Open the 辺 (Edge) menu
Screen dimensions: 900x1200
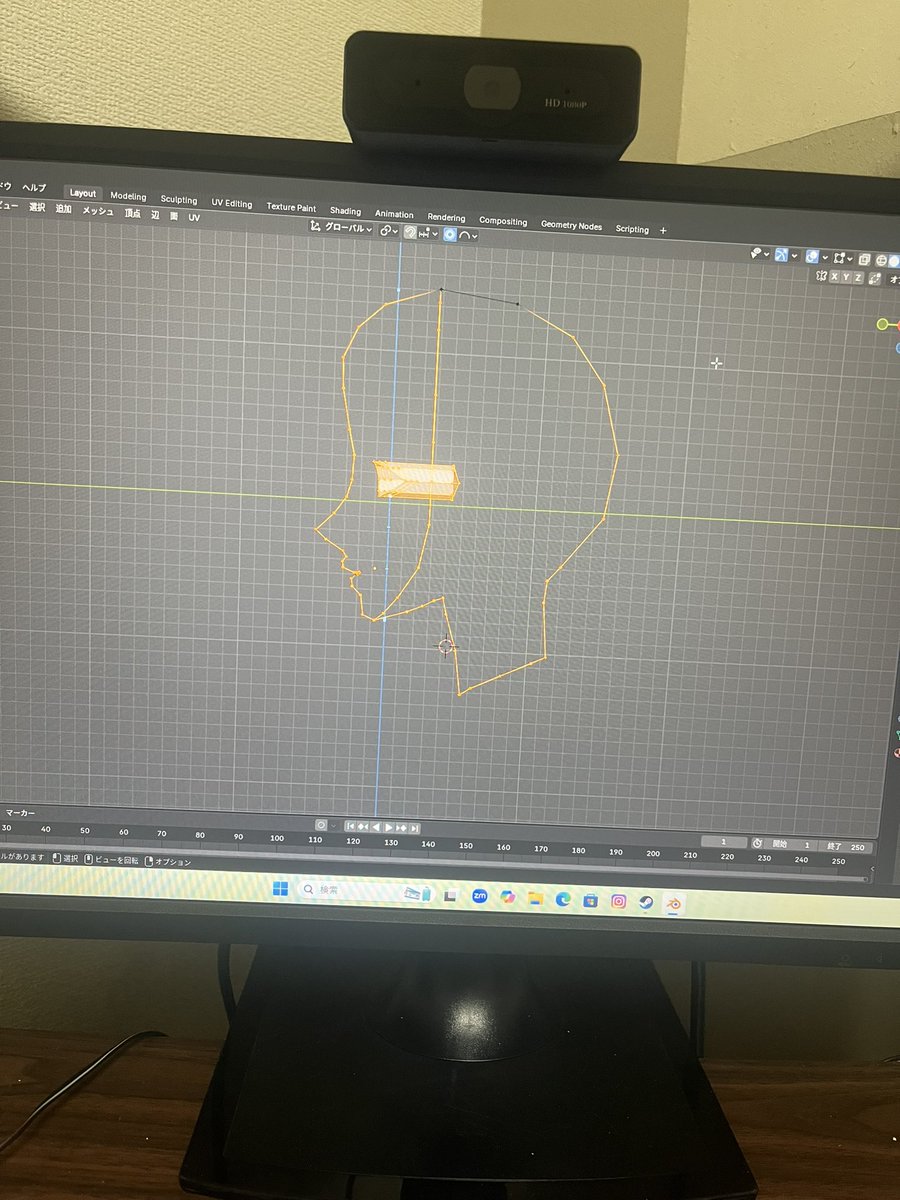155,214
